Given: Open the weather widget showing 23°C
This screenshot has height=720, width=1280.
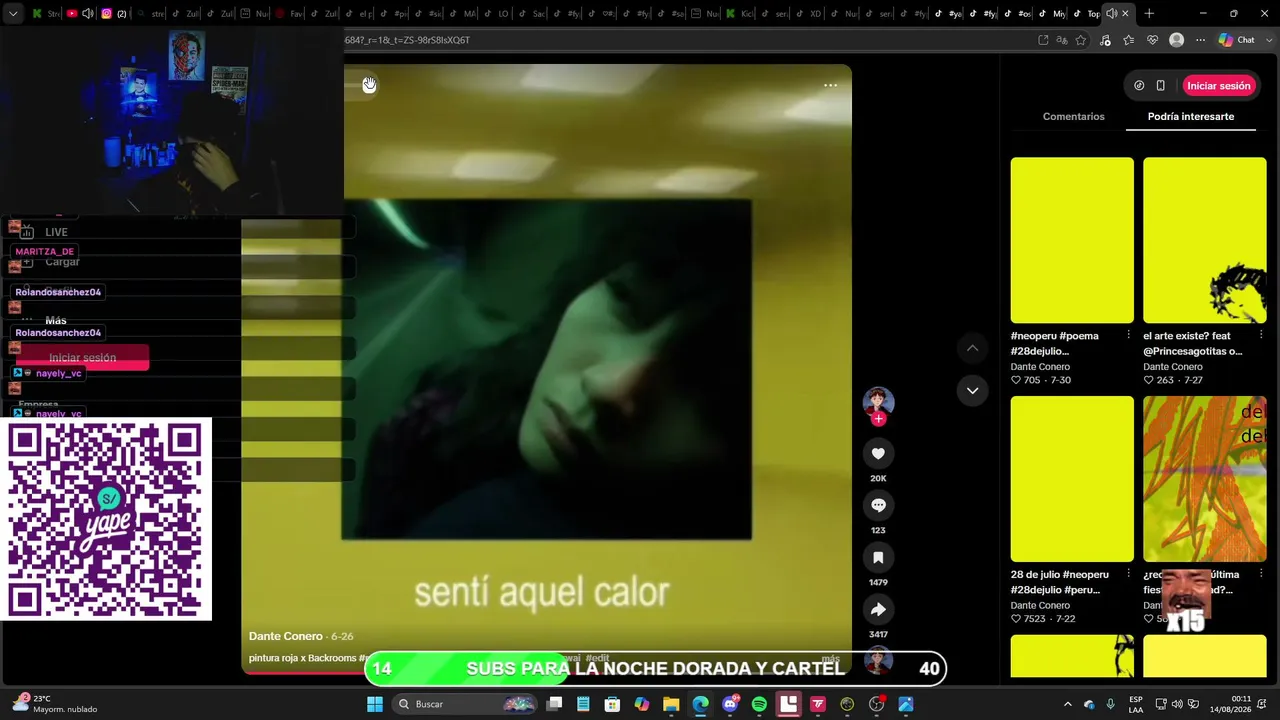Looking at the screenshot, I should click(x=54, y=704).
